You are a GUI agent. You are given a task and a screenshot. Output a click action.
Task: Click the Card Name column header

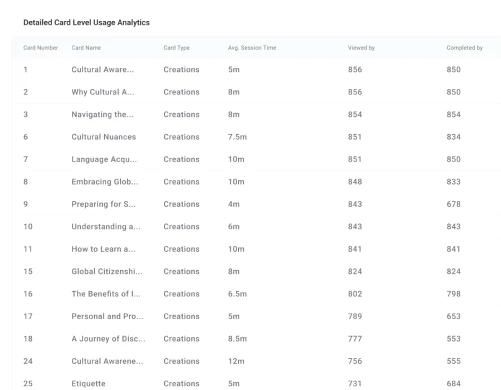[x=86, y=48]
